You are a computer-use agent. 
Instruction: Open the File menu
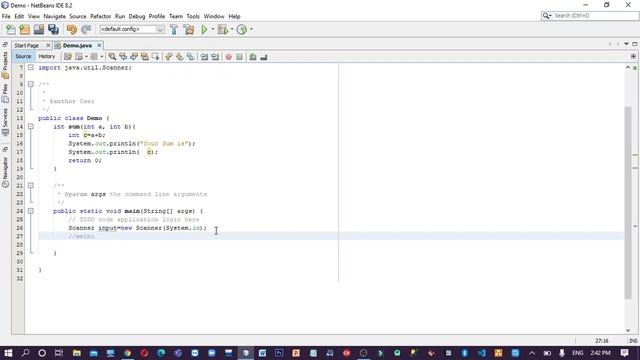pyautogui.click(x=6, y=16)
